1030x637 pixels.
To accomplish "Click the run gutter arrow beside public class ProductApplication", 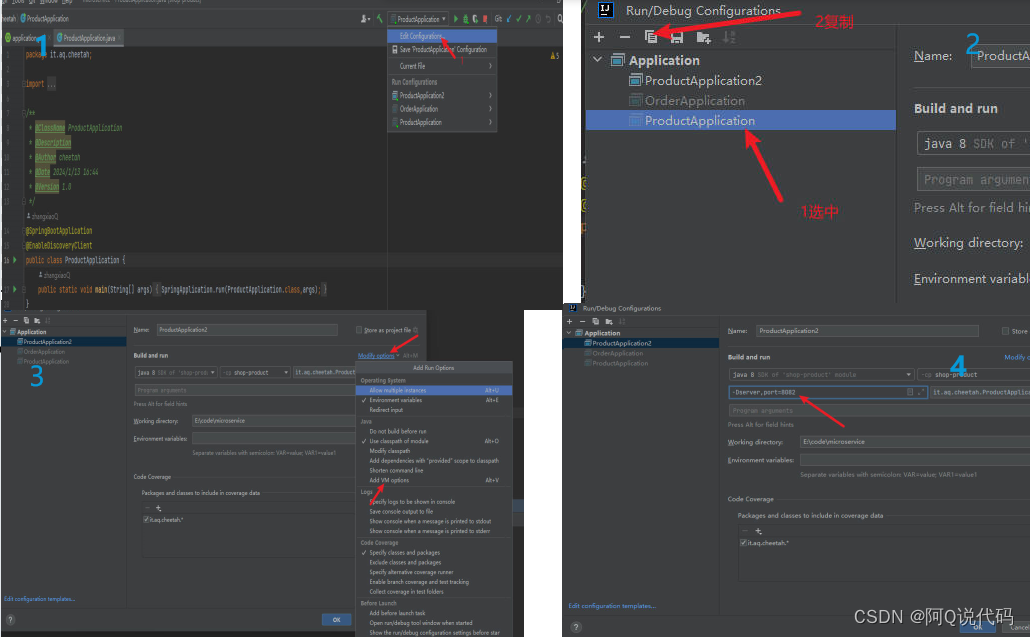I will click(14, 260).
